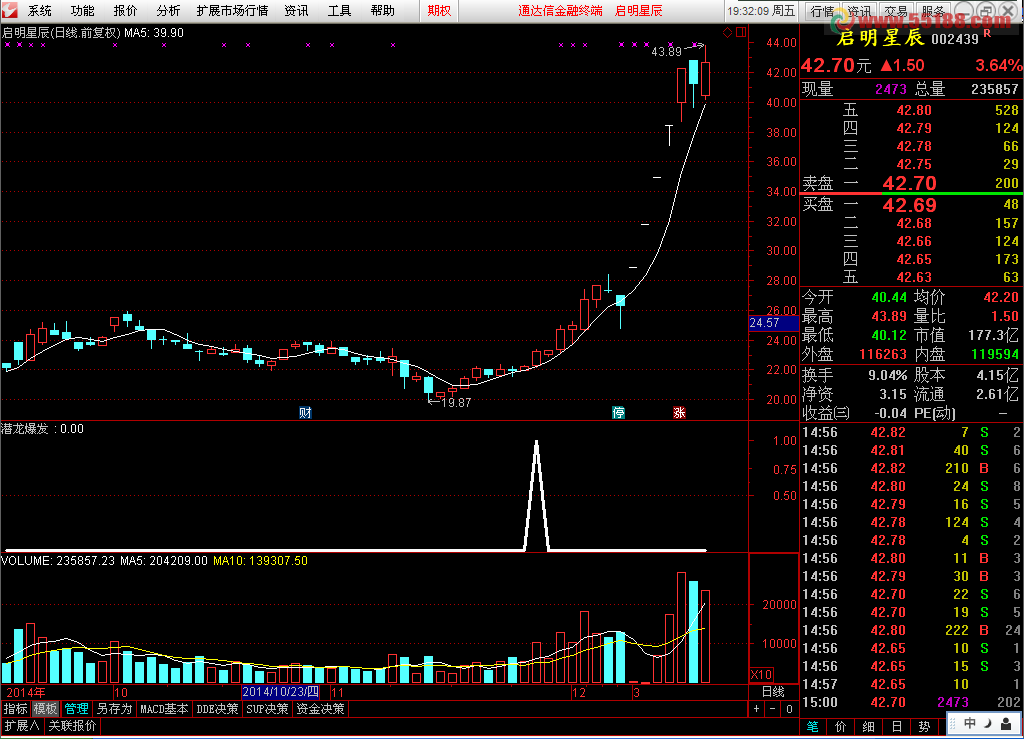Image resolution: width=1024 pixels, height=739 pixels.
Task: Click the 市值 value 177.3亿
Action: (993, 336)
